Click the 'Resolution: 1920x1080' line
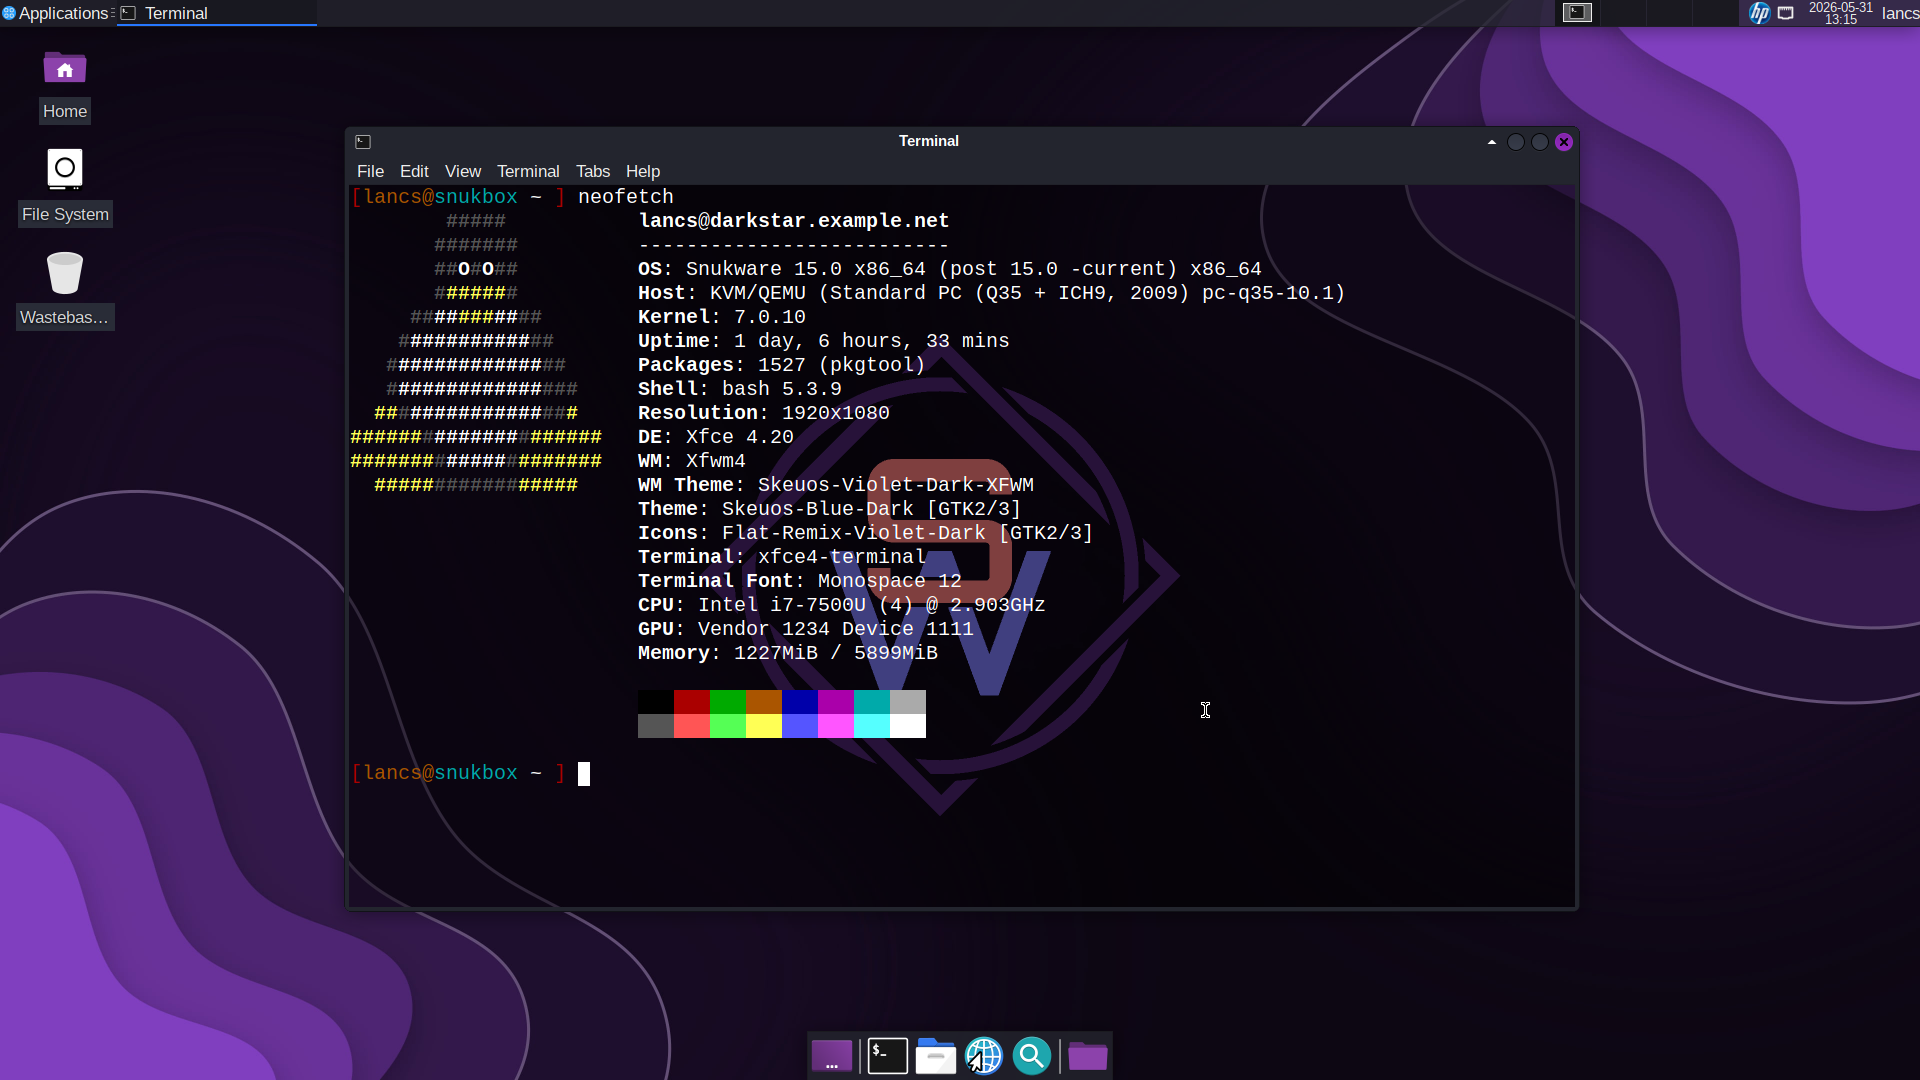Screen dimensions: 1920x1080 [x=764, y=413]
